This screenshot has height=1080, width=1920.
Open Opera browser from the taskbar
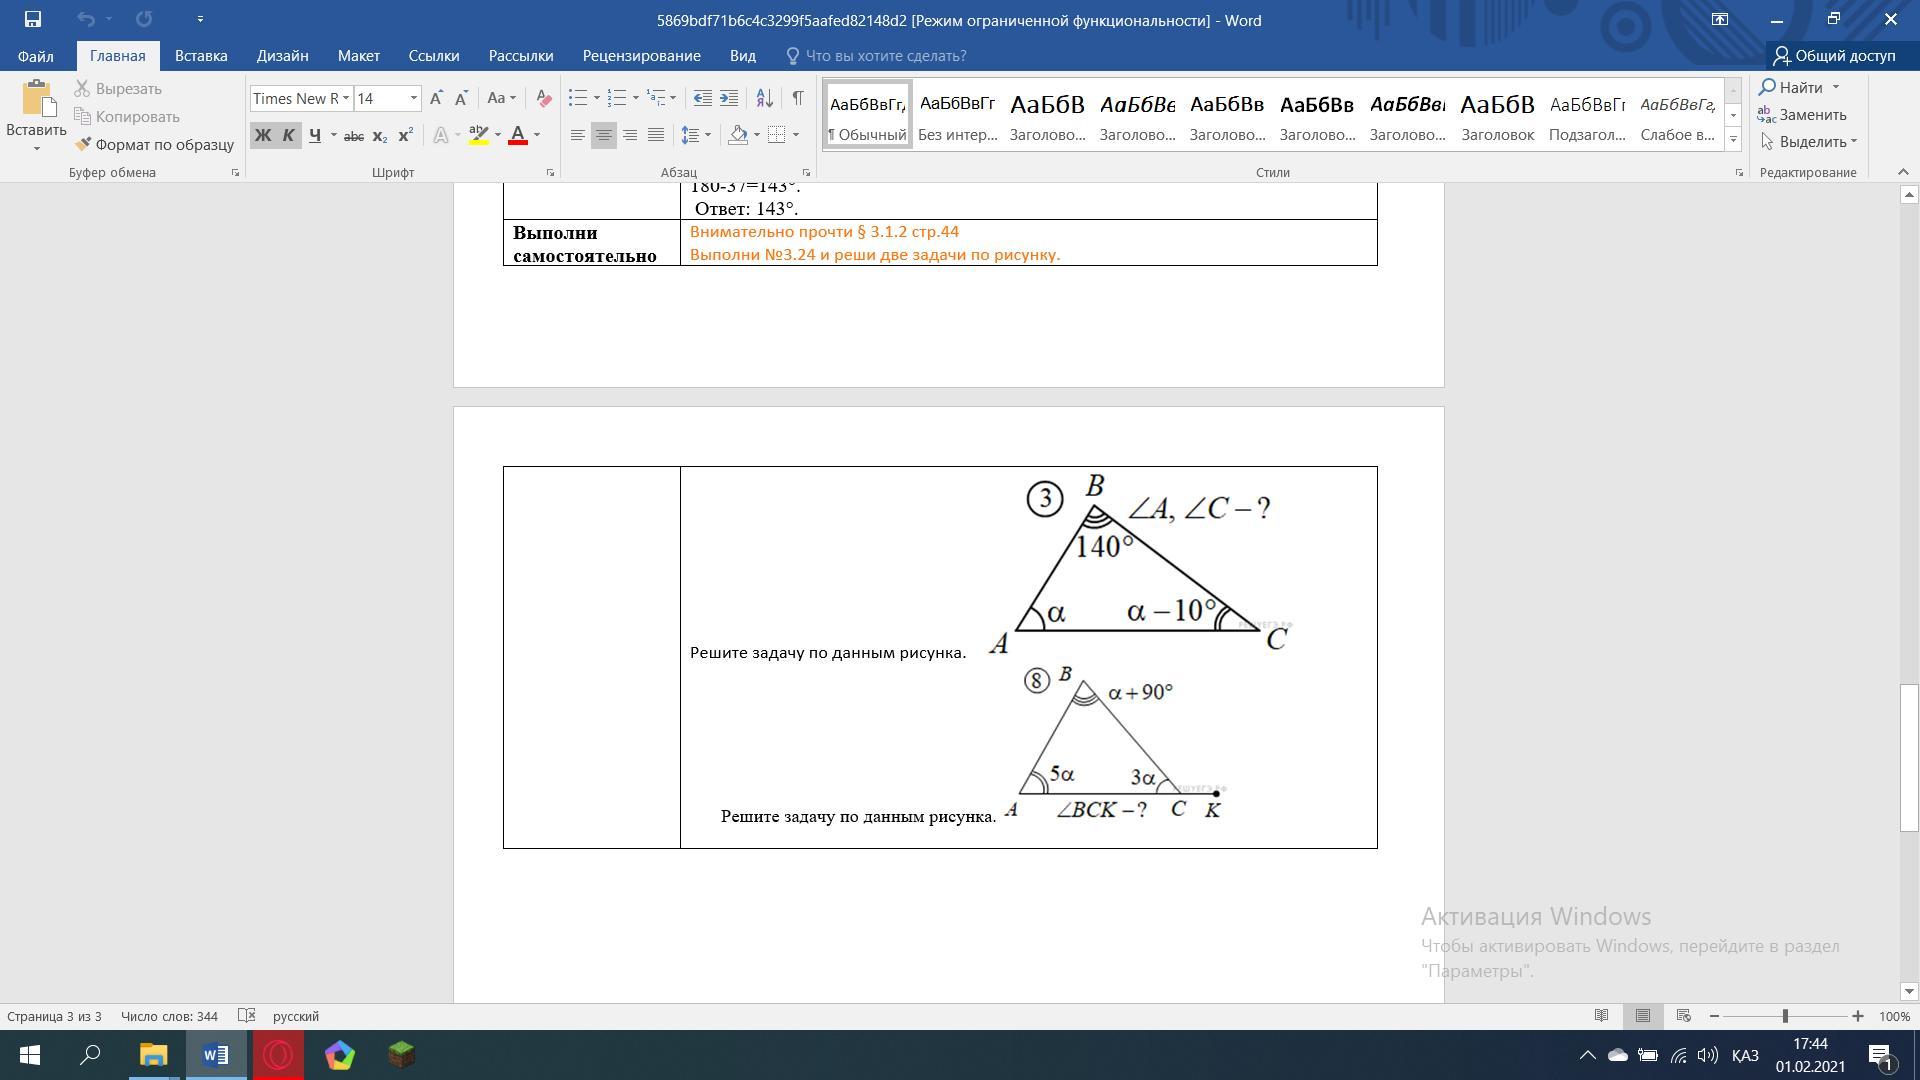(278, 1055)
